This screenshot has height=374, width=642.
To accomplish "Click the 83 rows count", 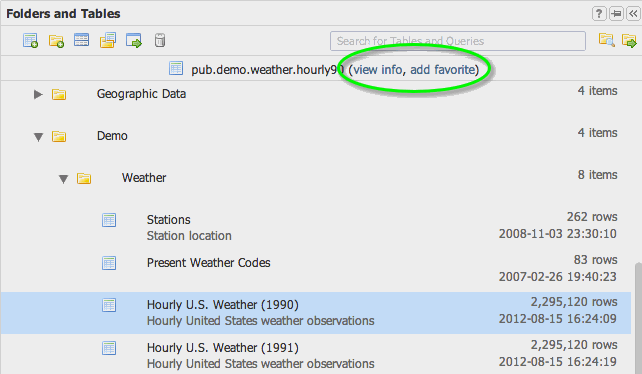I will tap(595, 260).
